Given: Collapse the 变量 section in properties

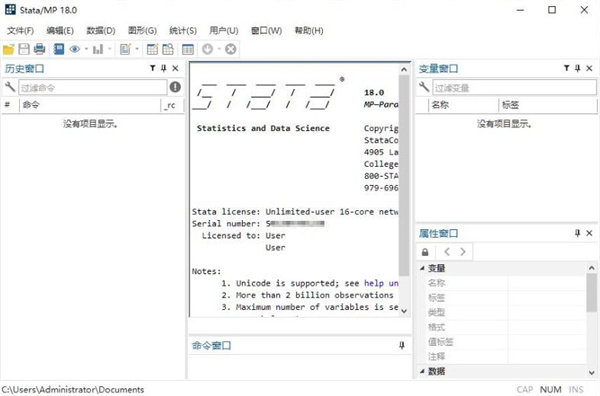Looking at the screenshot, I should pyautogui.click(x=422, y=268).
